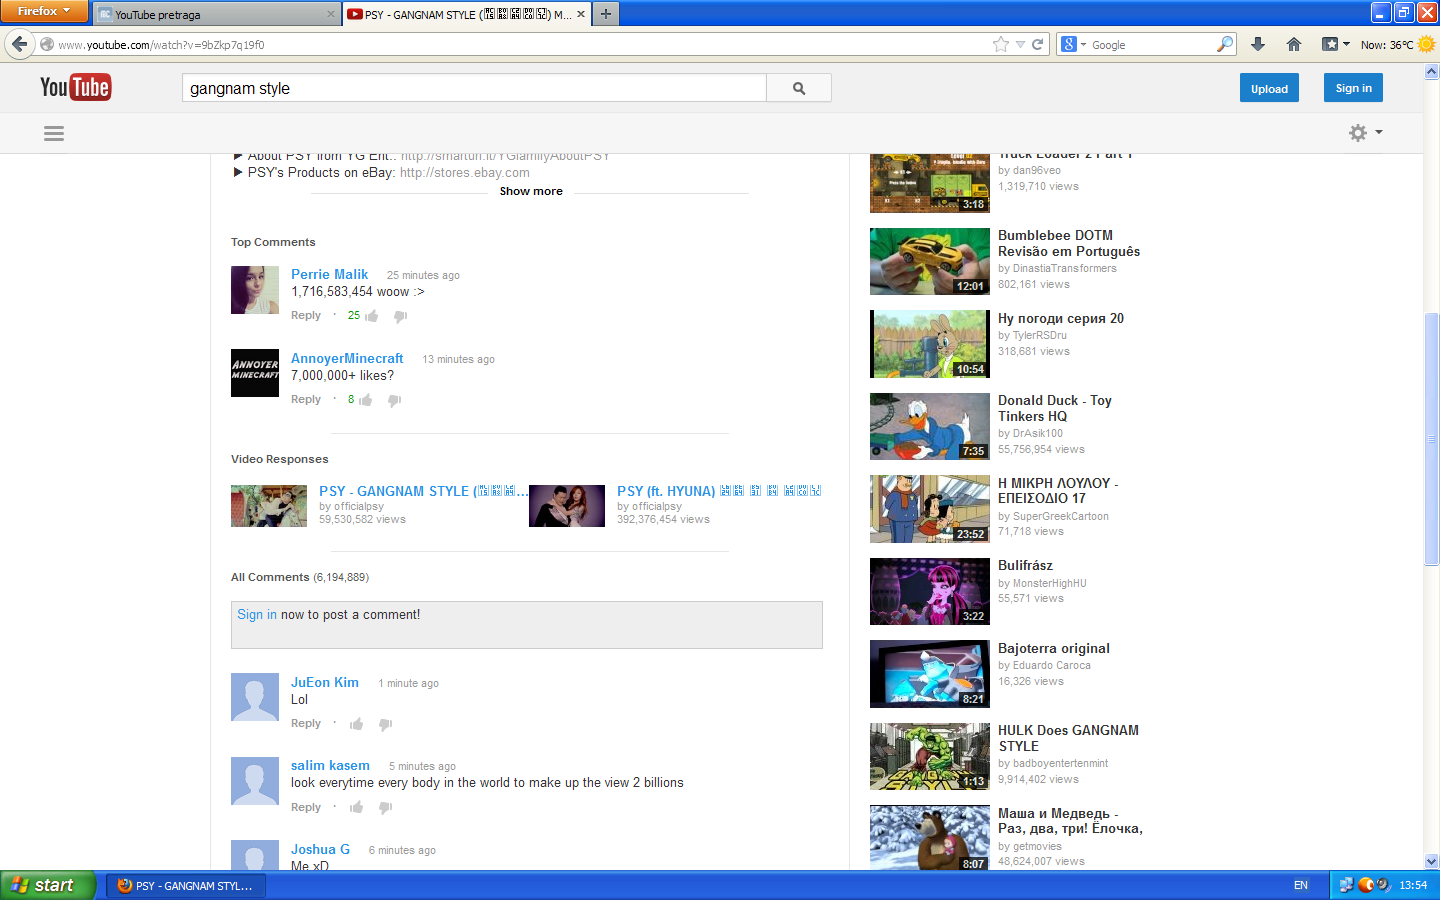Image resolution: width=1440 pixels, height=900 pixels.
Task: Reply to Perrie Malik's comment
Action: (x=306, y=315)
